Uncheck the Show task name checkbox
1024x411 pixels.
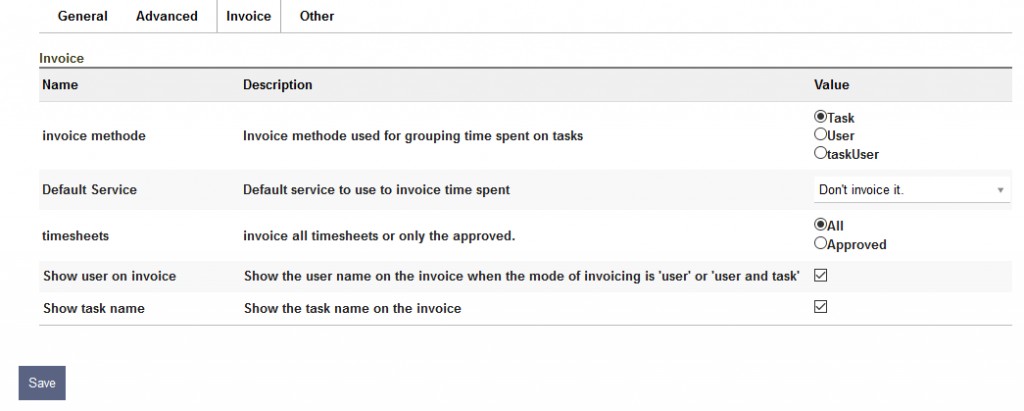tap(821, 307)
